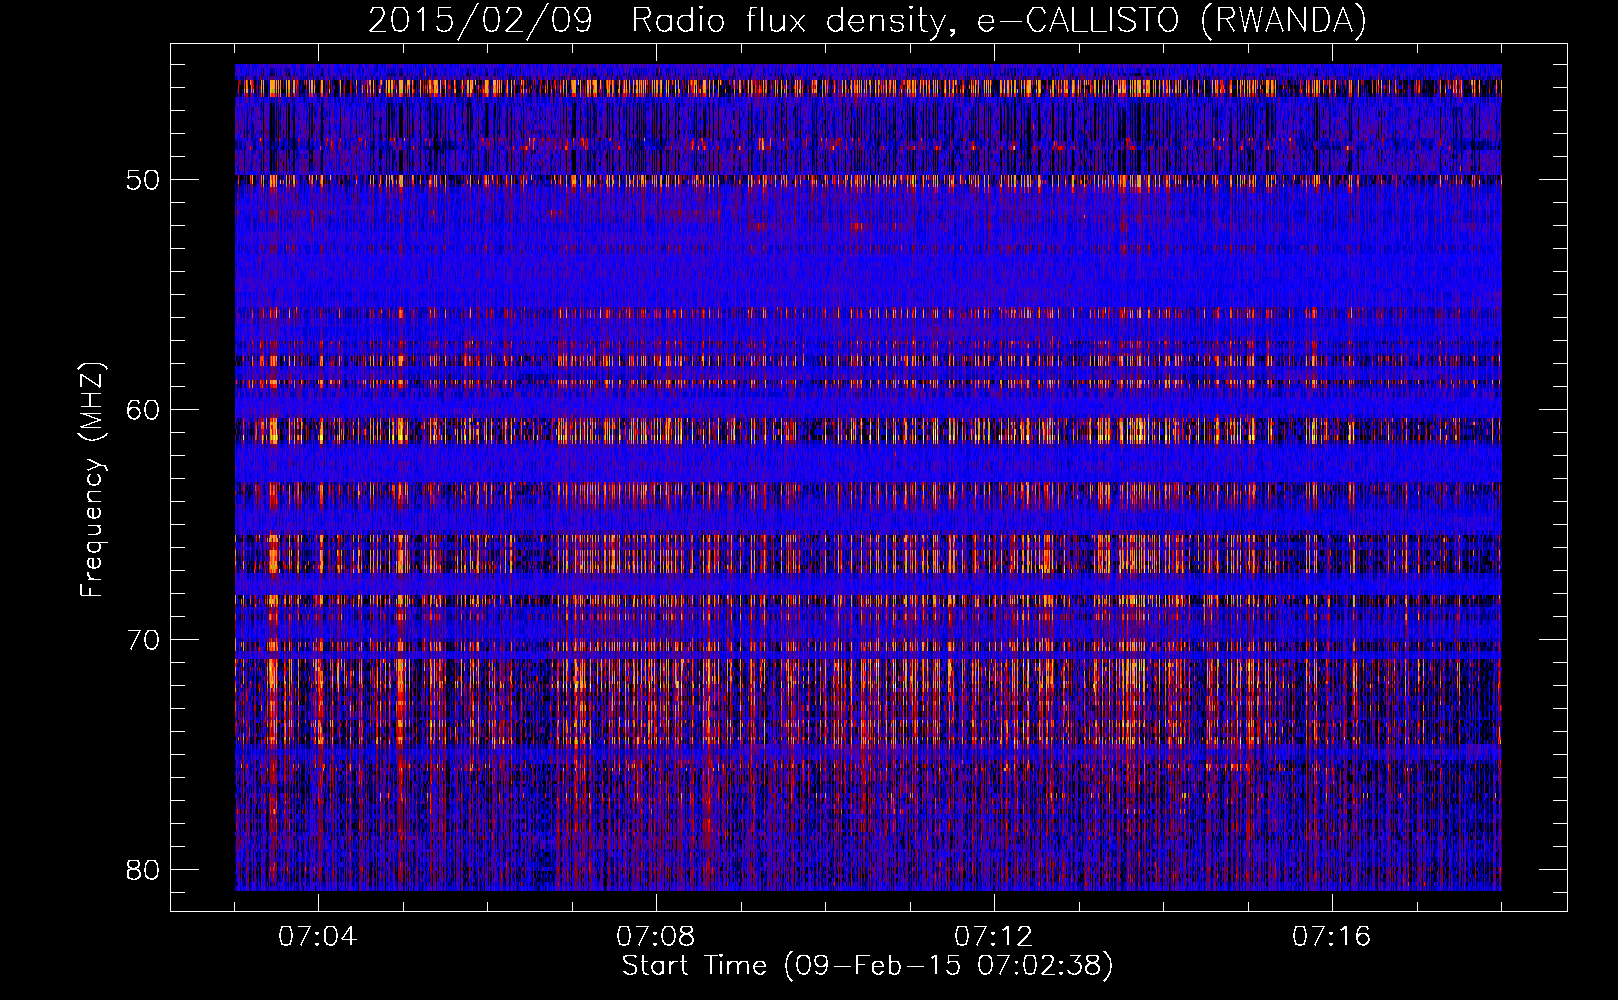
Task: Click the 07:04 time tick label
Action: click(318, 937)
